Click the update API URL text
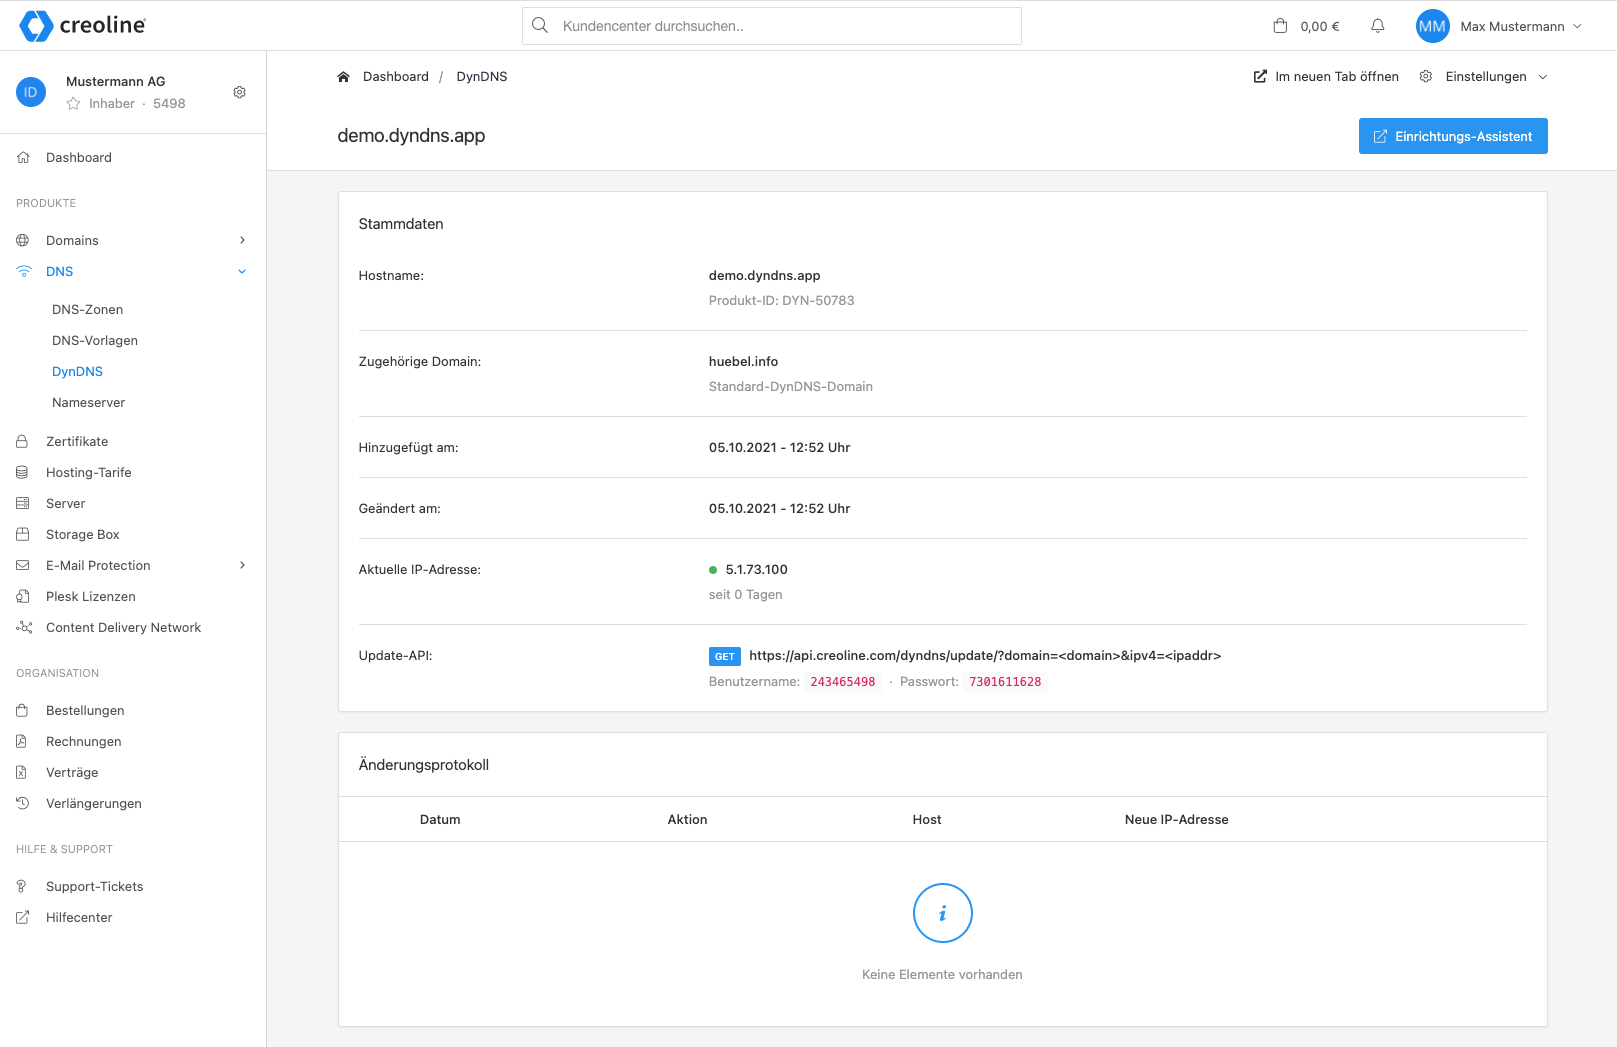Screen dimensions: 1617x1047 (985, 656)
